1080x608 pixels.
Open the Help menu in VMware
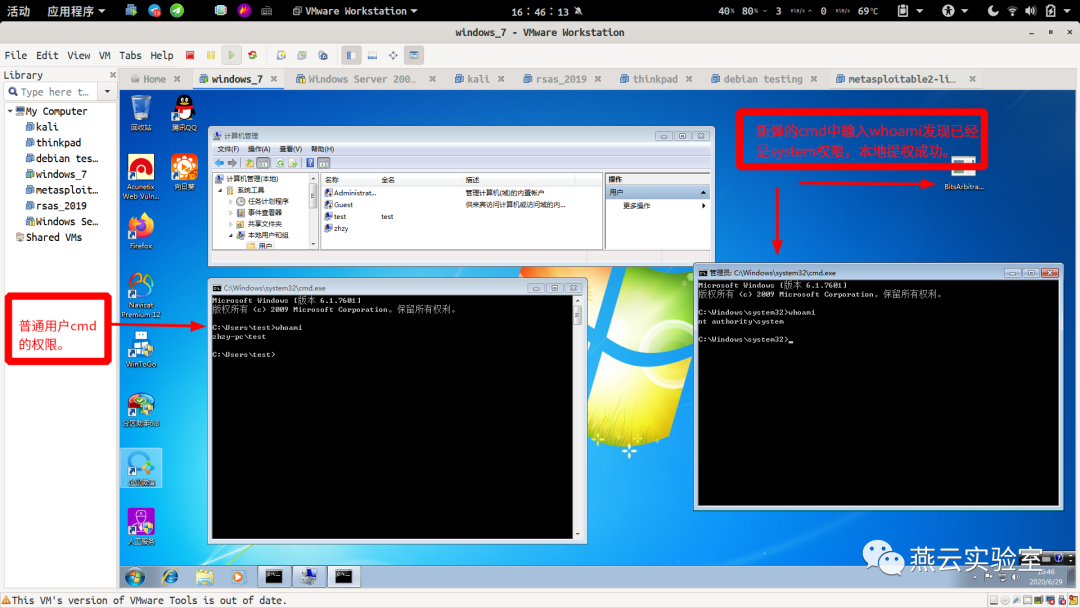162,55
